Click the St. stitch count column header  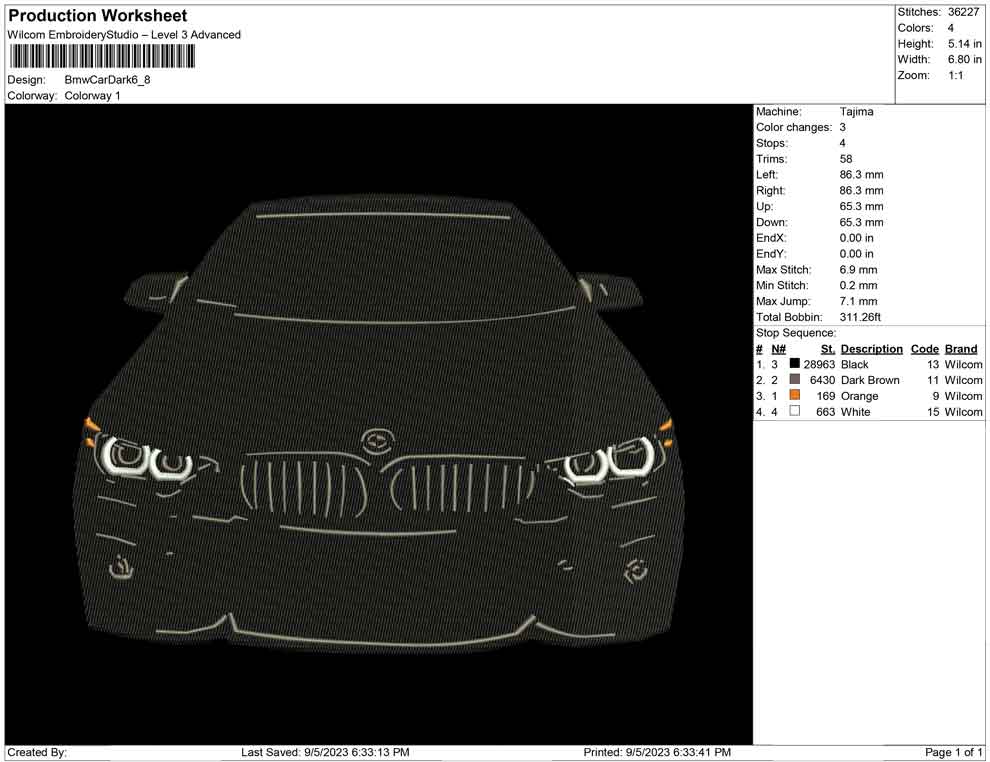pos(827,349)
